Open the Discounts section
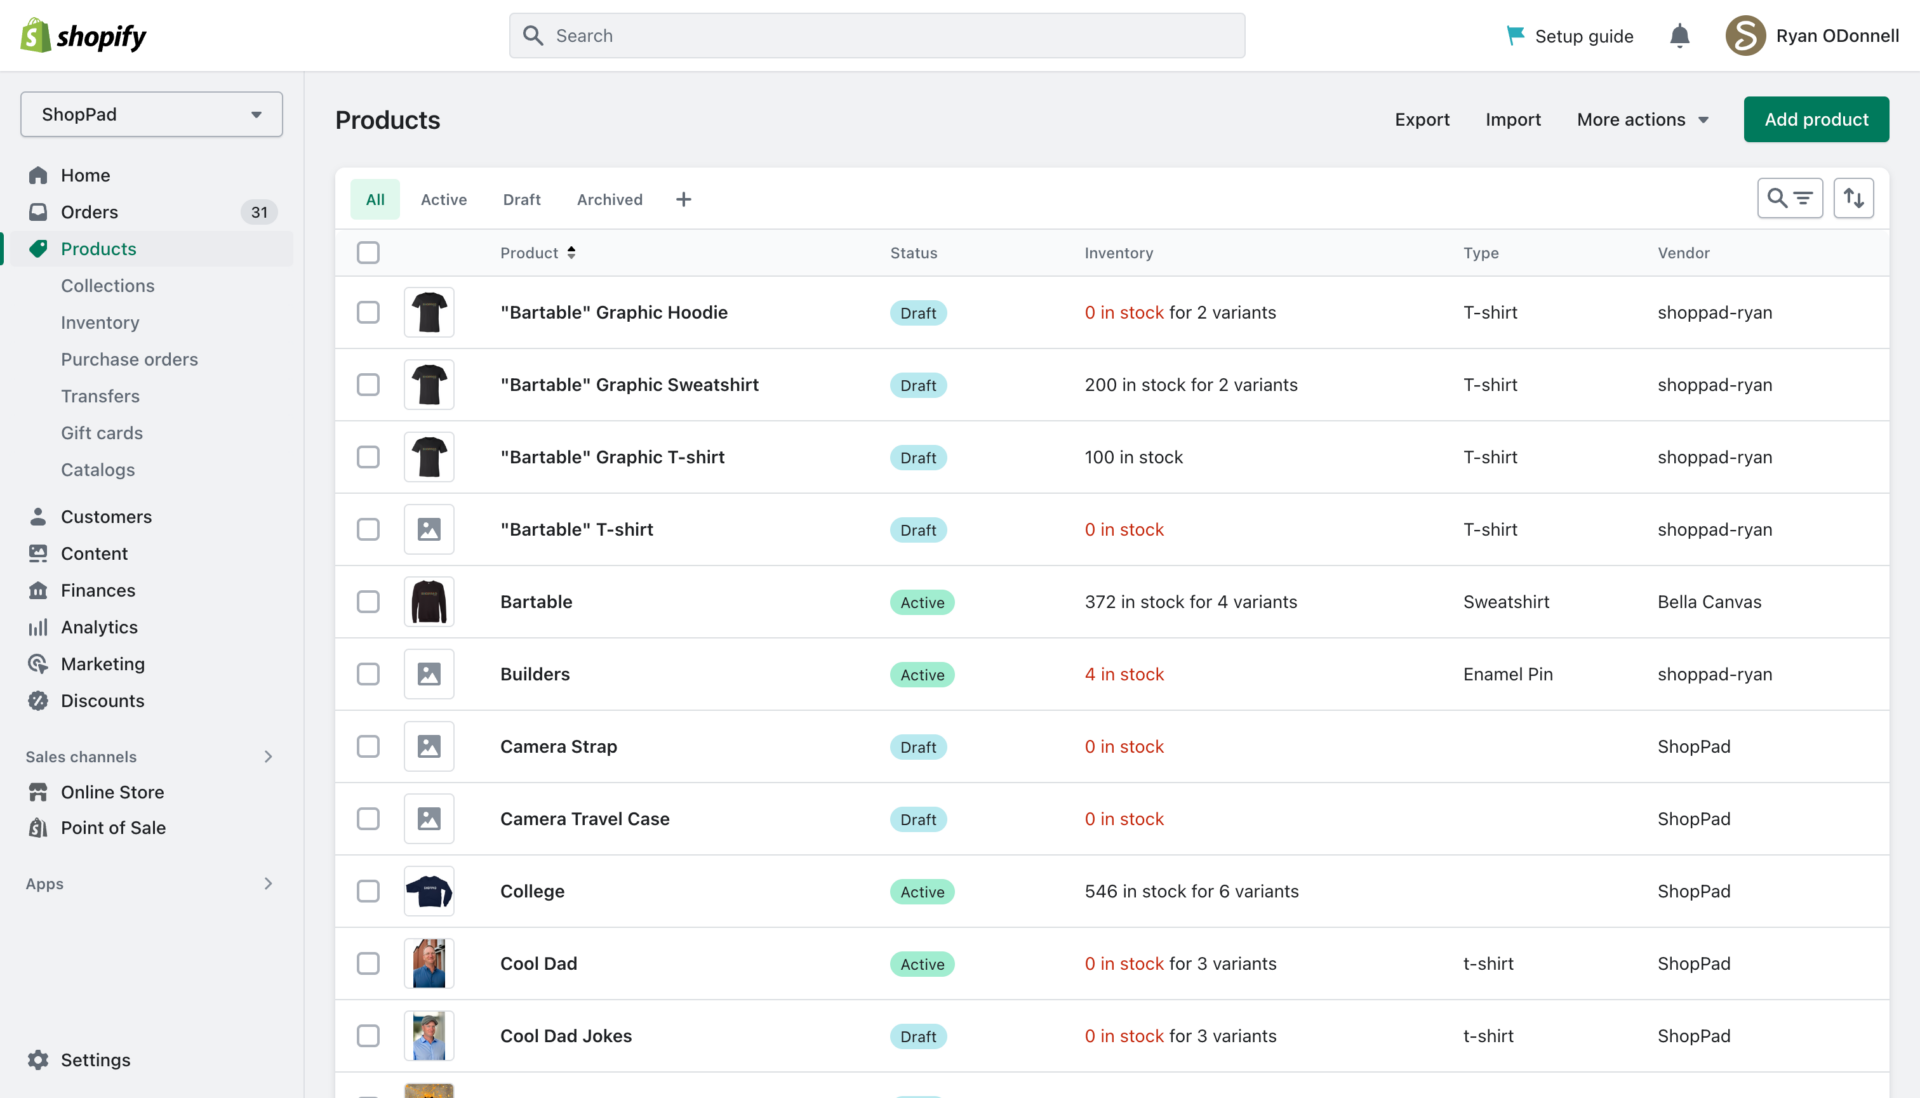The image size is (1920, 1098). (x=100, y=701)
